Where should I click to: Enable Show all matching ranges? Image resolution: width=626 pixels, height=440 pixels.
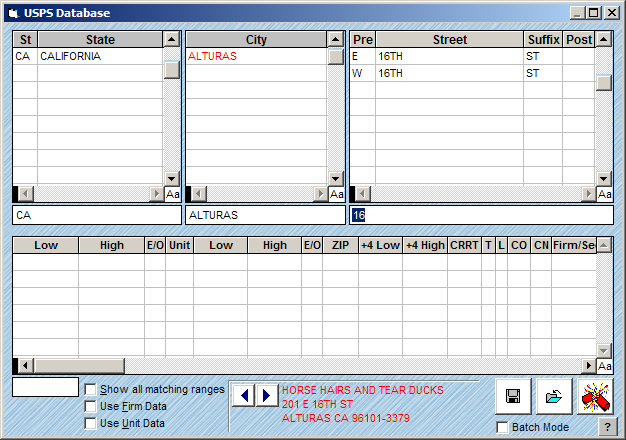[91, 389]
